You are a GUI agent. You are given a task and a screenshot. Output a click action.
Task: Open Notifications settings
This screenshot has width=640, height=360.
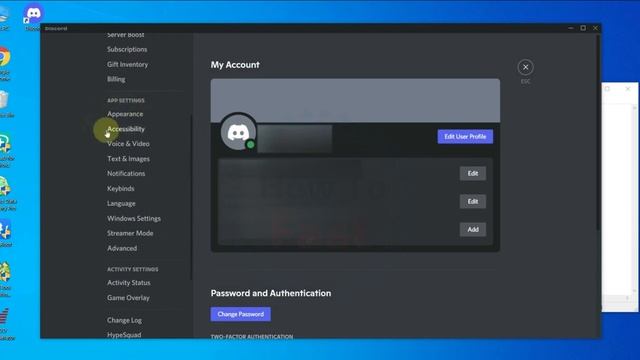pos(126,173)
